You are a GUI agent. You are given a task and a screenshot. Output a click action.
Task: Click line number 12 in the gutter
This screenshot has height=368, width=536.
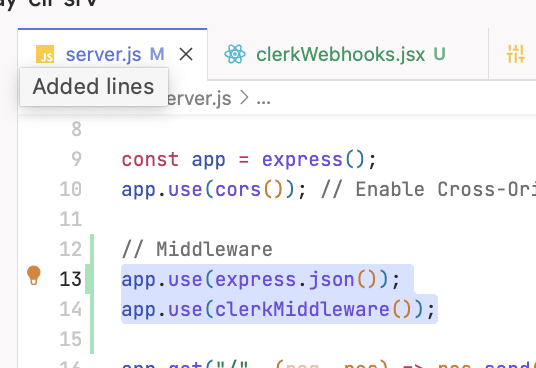point(71,249)
